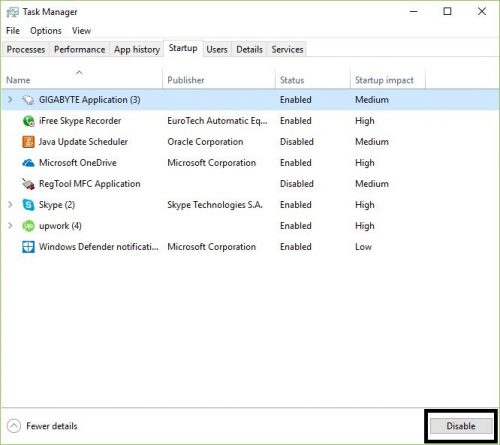Expand the upwork (4) group
The image size is (500, 445).
pos(10,225)
